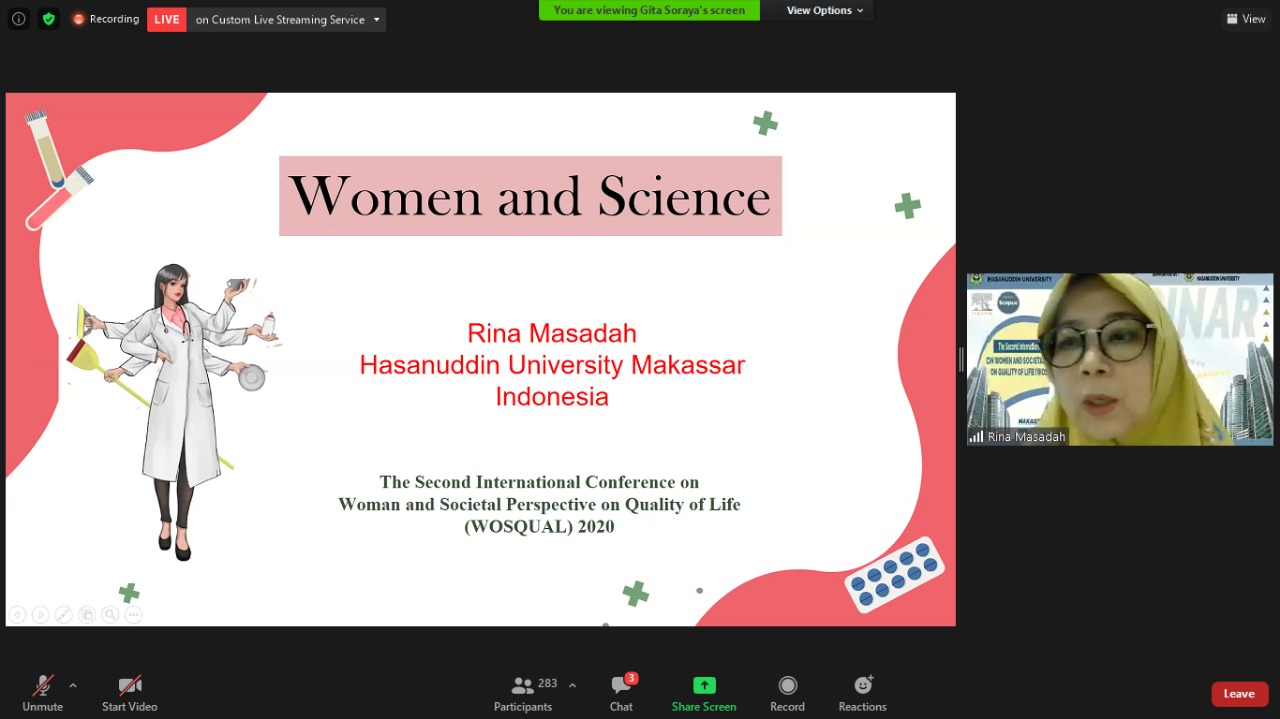
Task: Start Video with the camera button
Action: click(x=130, y=693)
